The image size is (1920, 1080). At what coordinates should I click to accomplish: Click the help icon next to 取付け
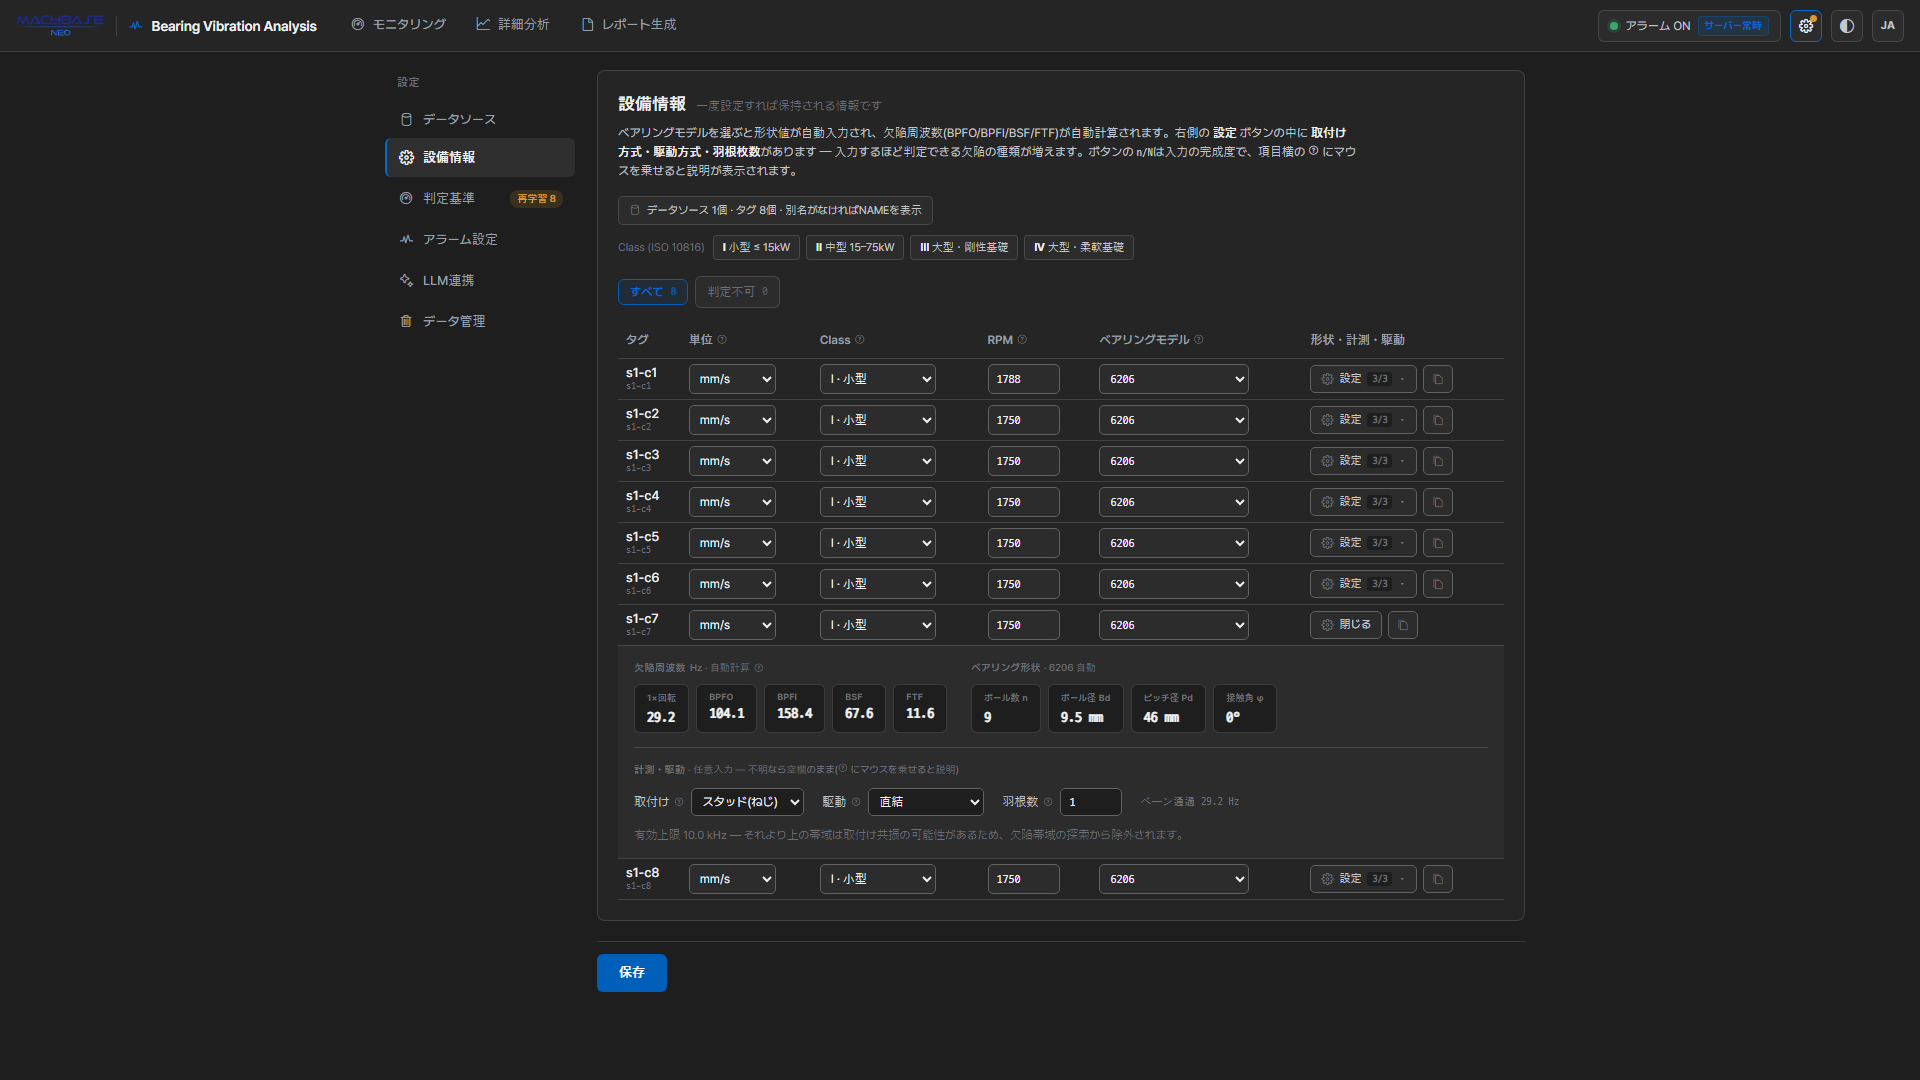point(679,802)
